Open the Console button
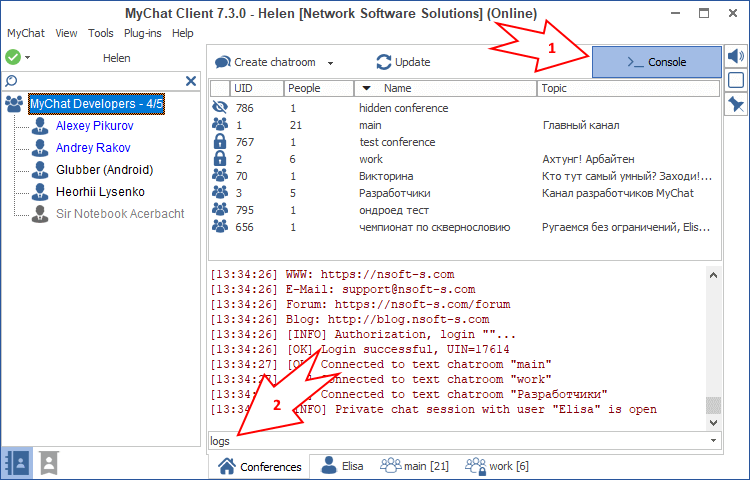 (x=656, y=62)
